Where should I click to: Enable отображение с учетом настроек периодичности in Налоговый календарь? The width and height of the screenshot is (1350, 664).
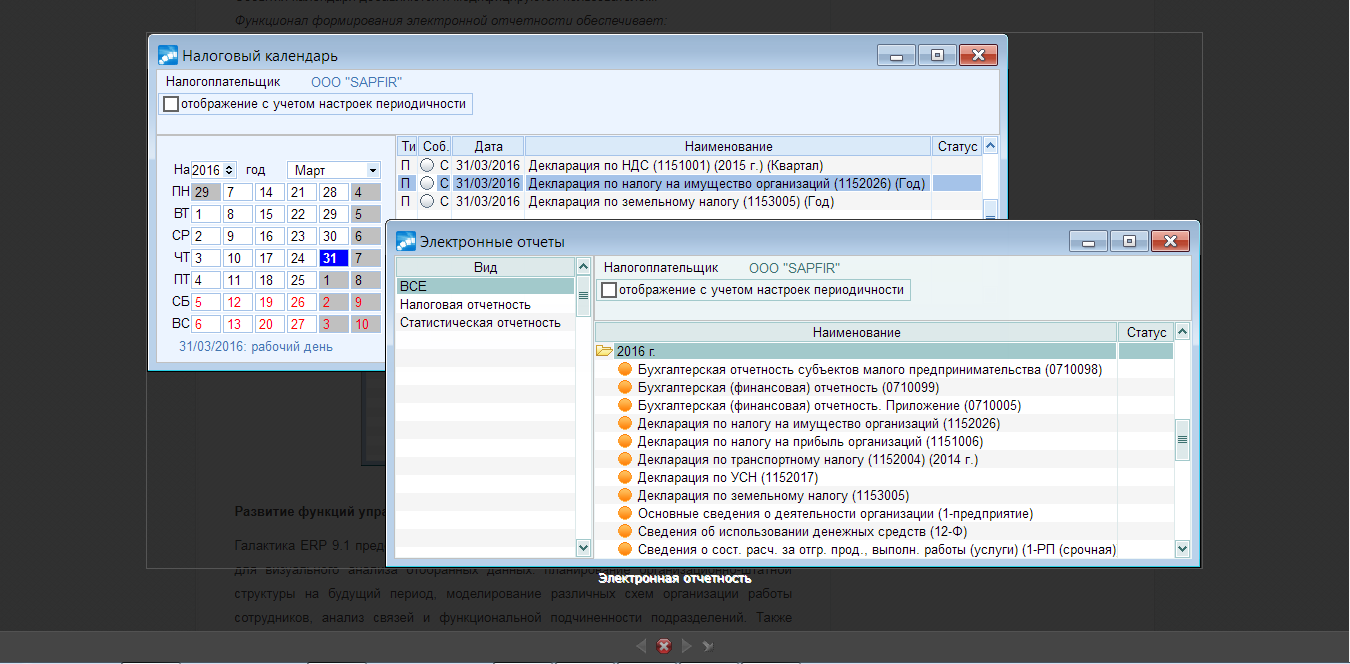(170, 103)
